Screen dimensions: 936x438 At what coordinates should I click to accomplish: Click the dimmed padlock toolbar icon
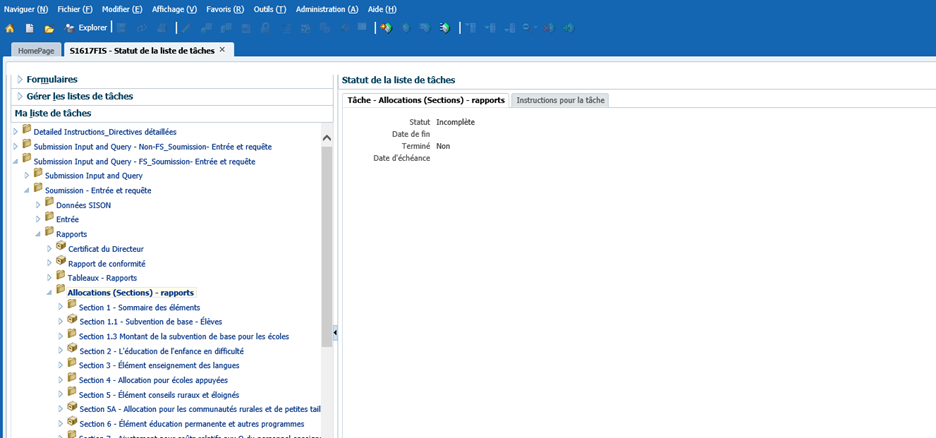click(265, 27)
